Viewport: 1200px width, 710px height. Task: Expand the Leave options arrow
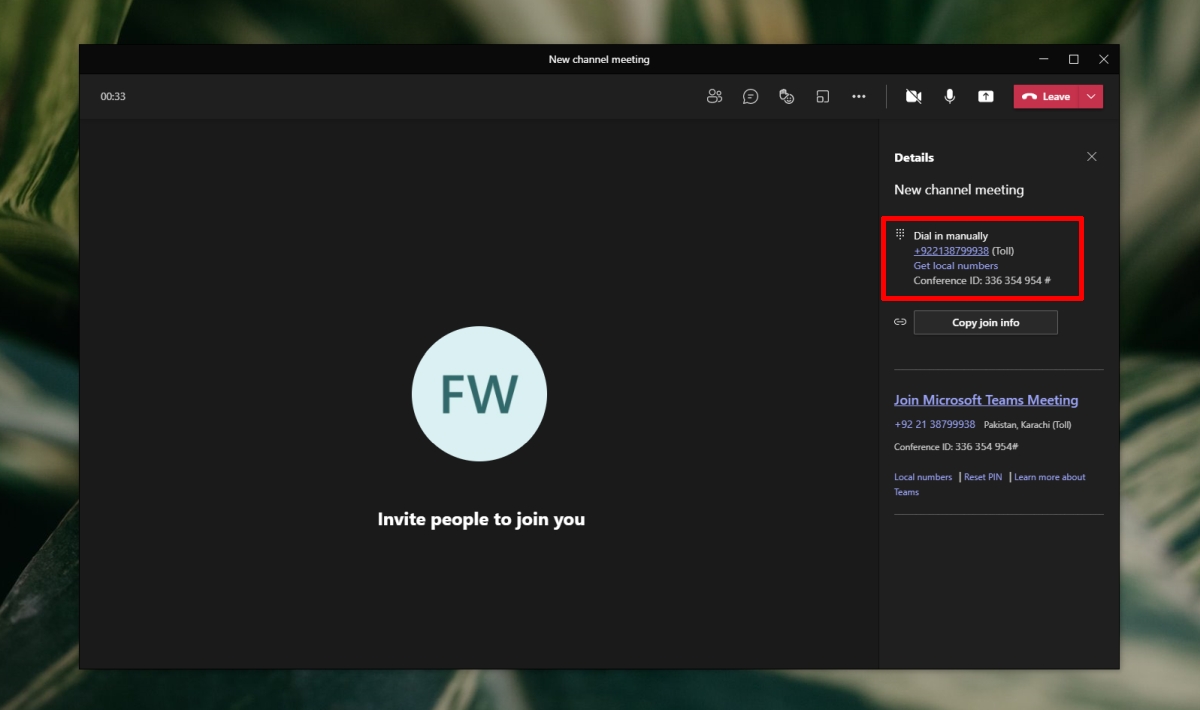(x=1091, y=96)
